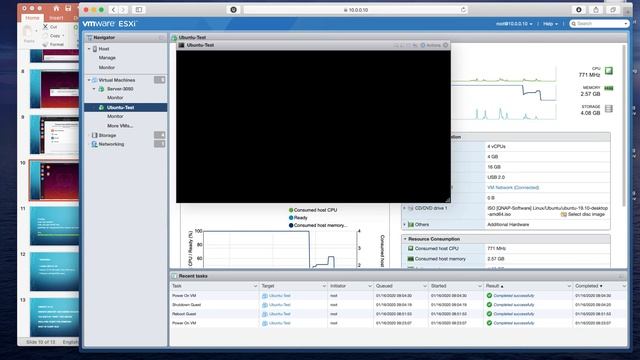Screen dimensions: 640x360
Task: Show all tabs overview in Safari
Action: tap(613, 9)
